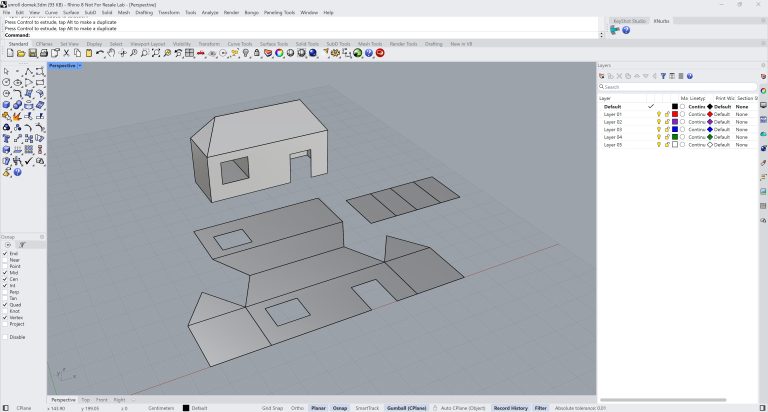Click the Explode tool icon in sidebar

click(x=18, y=116)
